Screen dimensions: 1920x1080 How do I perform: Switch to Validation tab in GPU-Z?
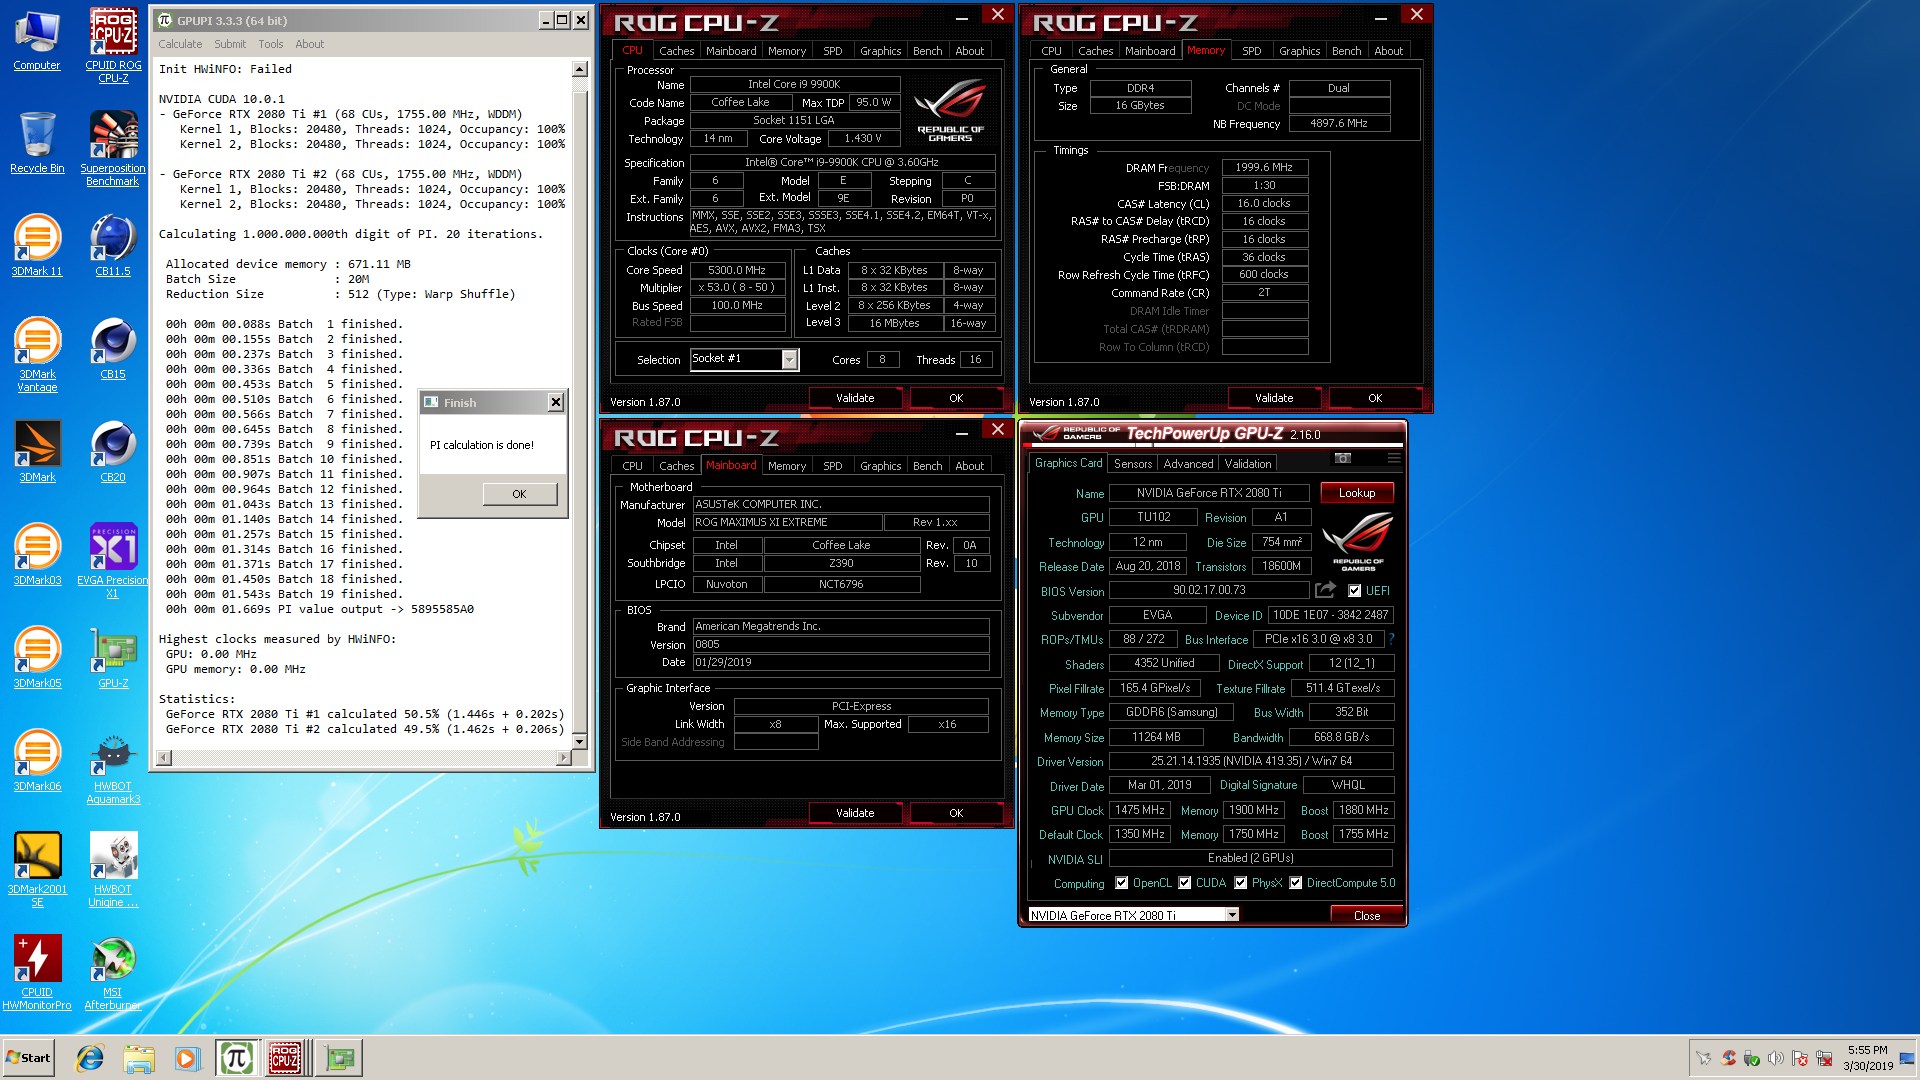(1248, 464)
